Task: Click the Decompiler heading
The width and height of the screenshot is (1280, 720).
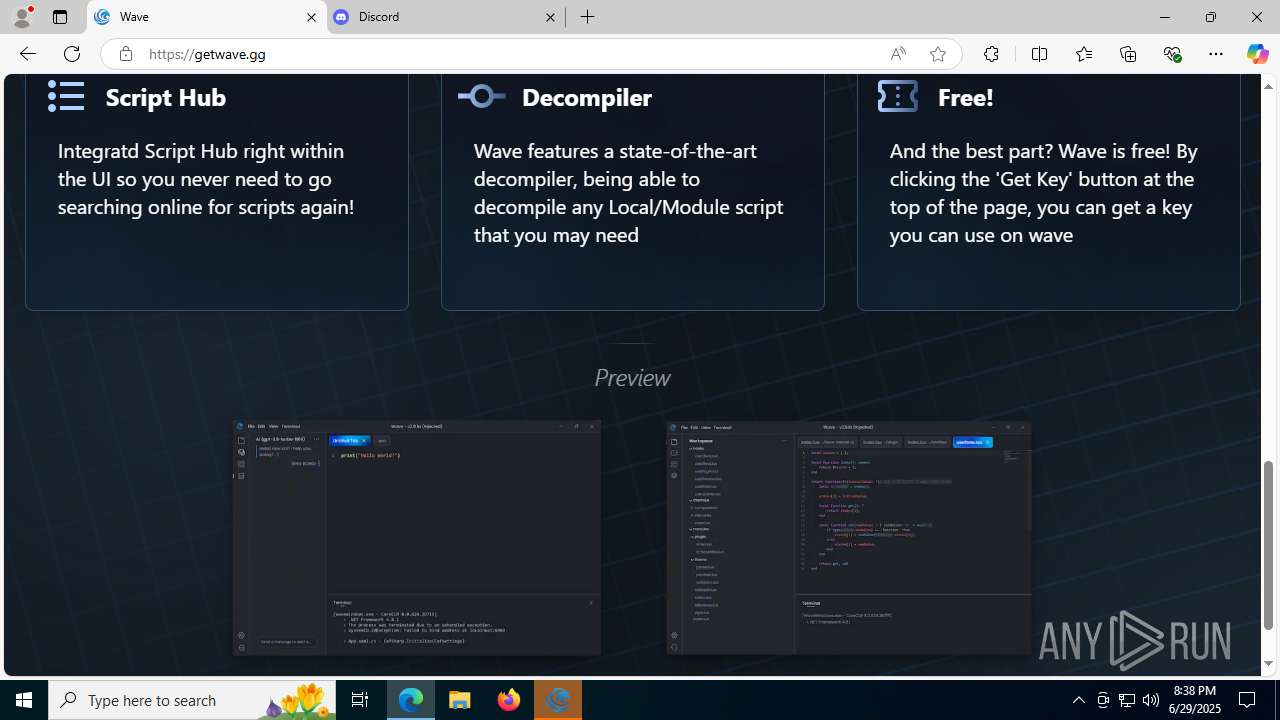Action: (x=586, y=97)
